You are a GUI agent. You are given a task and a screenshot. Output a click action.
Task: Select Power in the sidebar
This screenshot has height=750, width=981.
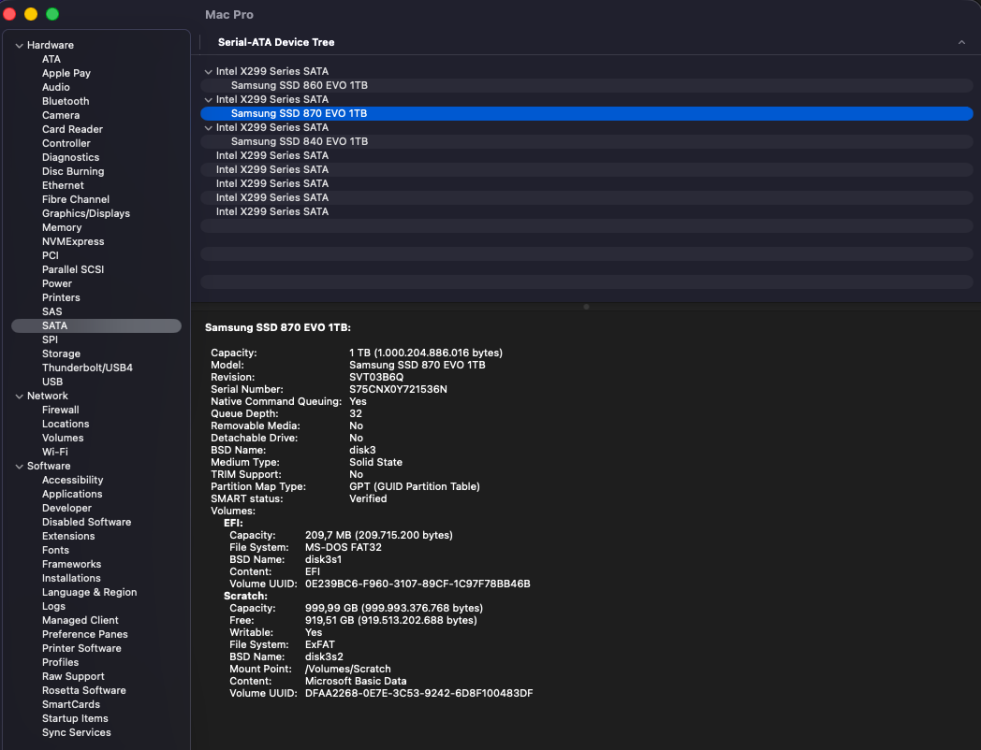[57, 283]
